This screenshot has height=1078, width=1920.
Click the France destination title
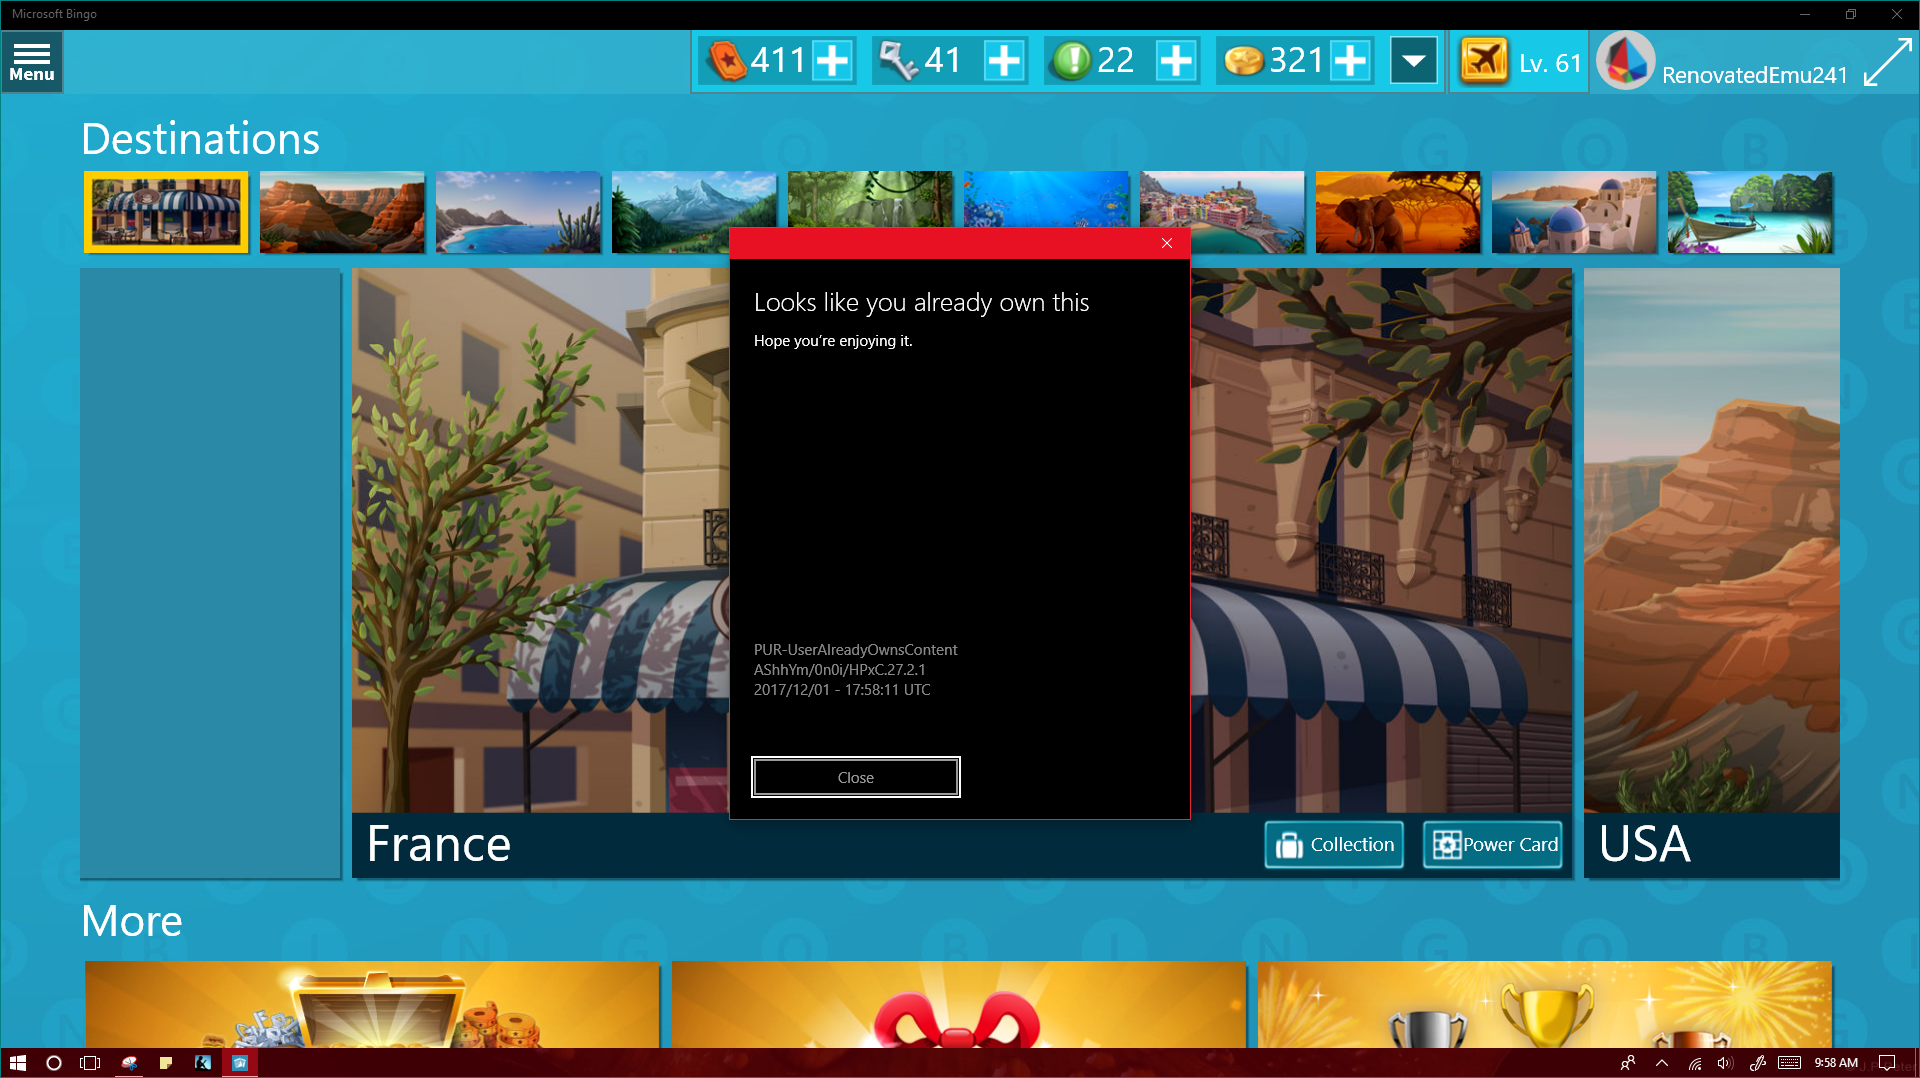439,844
